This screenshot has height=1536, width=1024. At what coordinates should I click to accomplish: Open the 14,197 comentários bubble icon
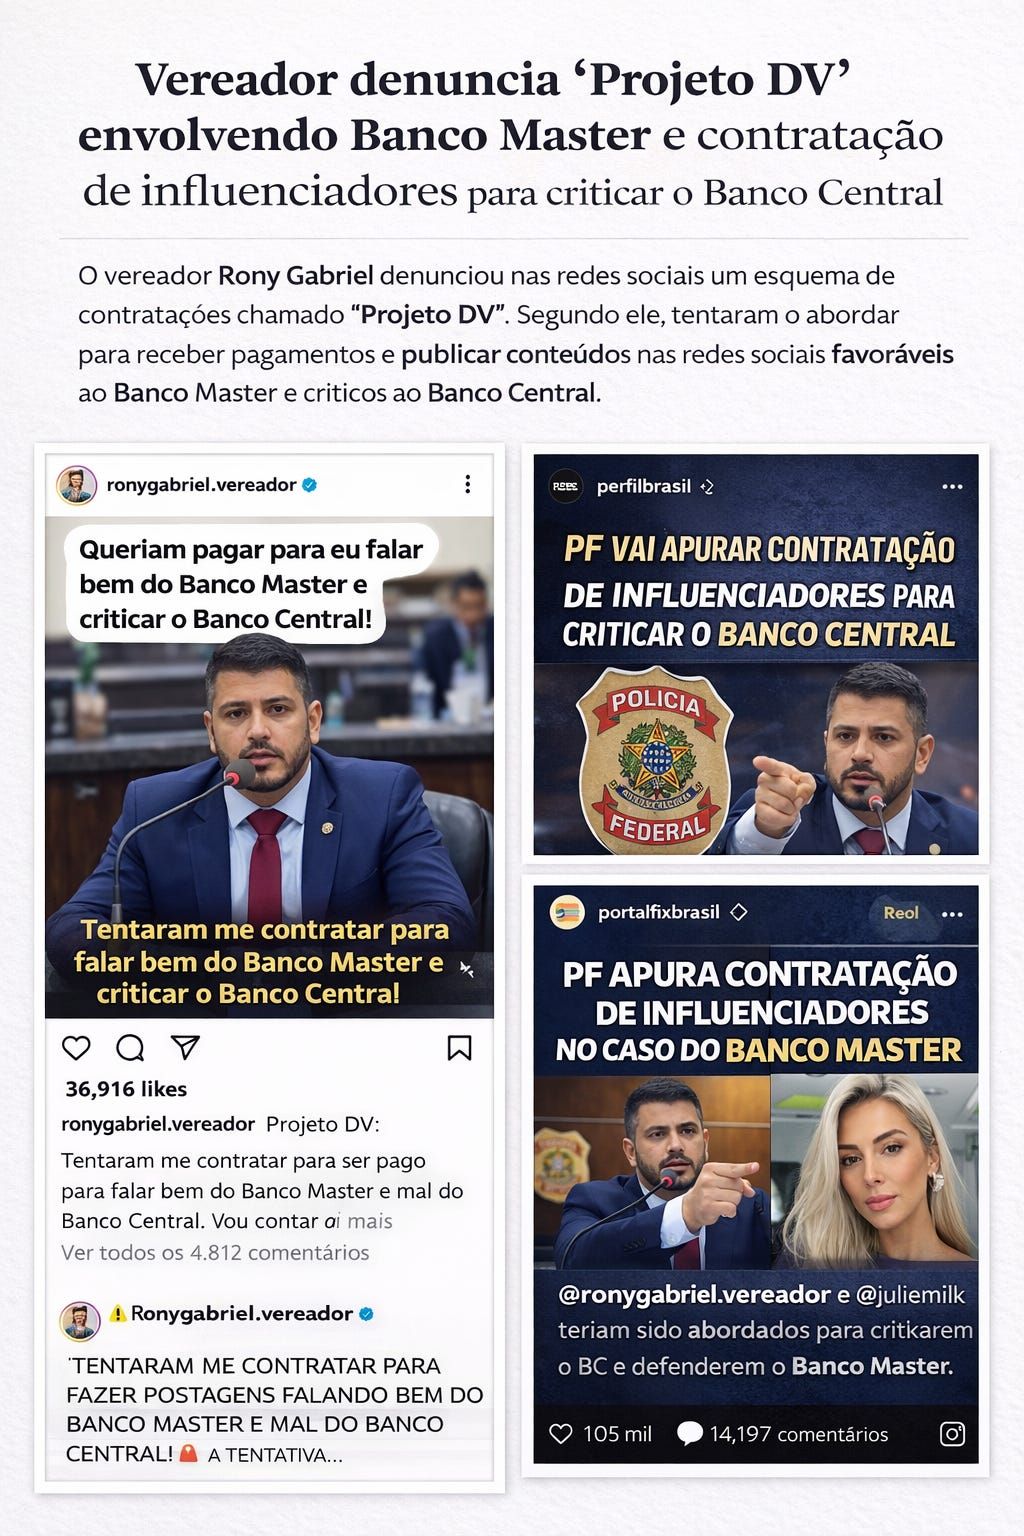(x=690, y=1434)
